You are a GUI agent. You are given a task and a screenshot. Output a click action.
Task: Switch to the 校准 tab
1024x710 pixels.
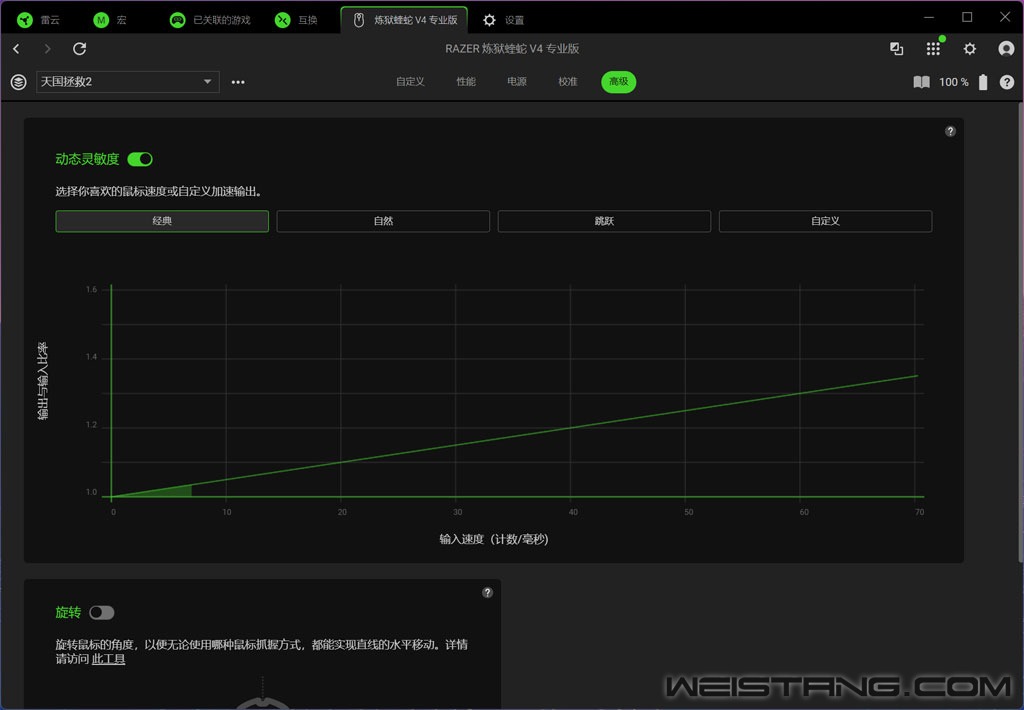tap(568, 82)
